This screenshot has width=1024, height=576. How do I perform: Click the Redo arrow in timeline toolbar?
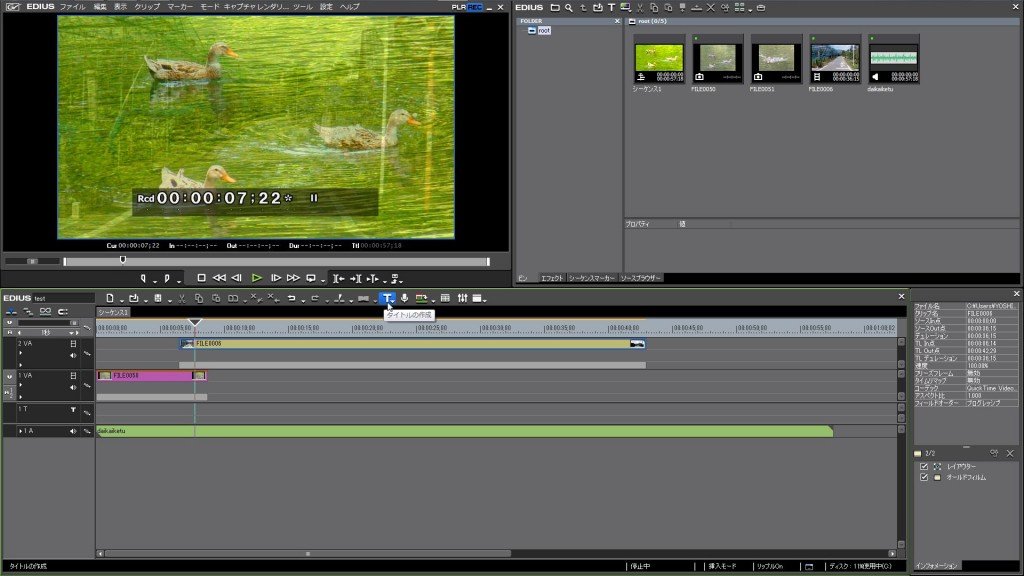(x=315, y=298)
